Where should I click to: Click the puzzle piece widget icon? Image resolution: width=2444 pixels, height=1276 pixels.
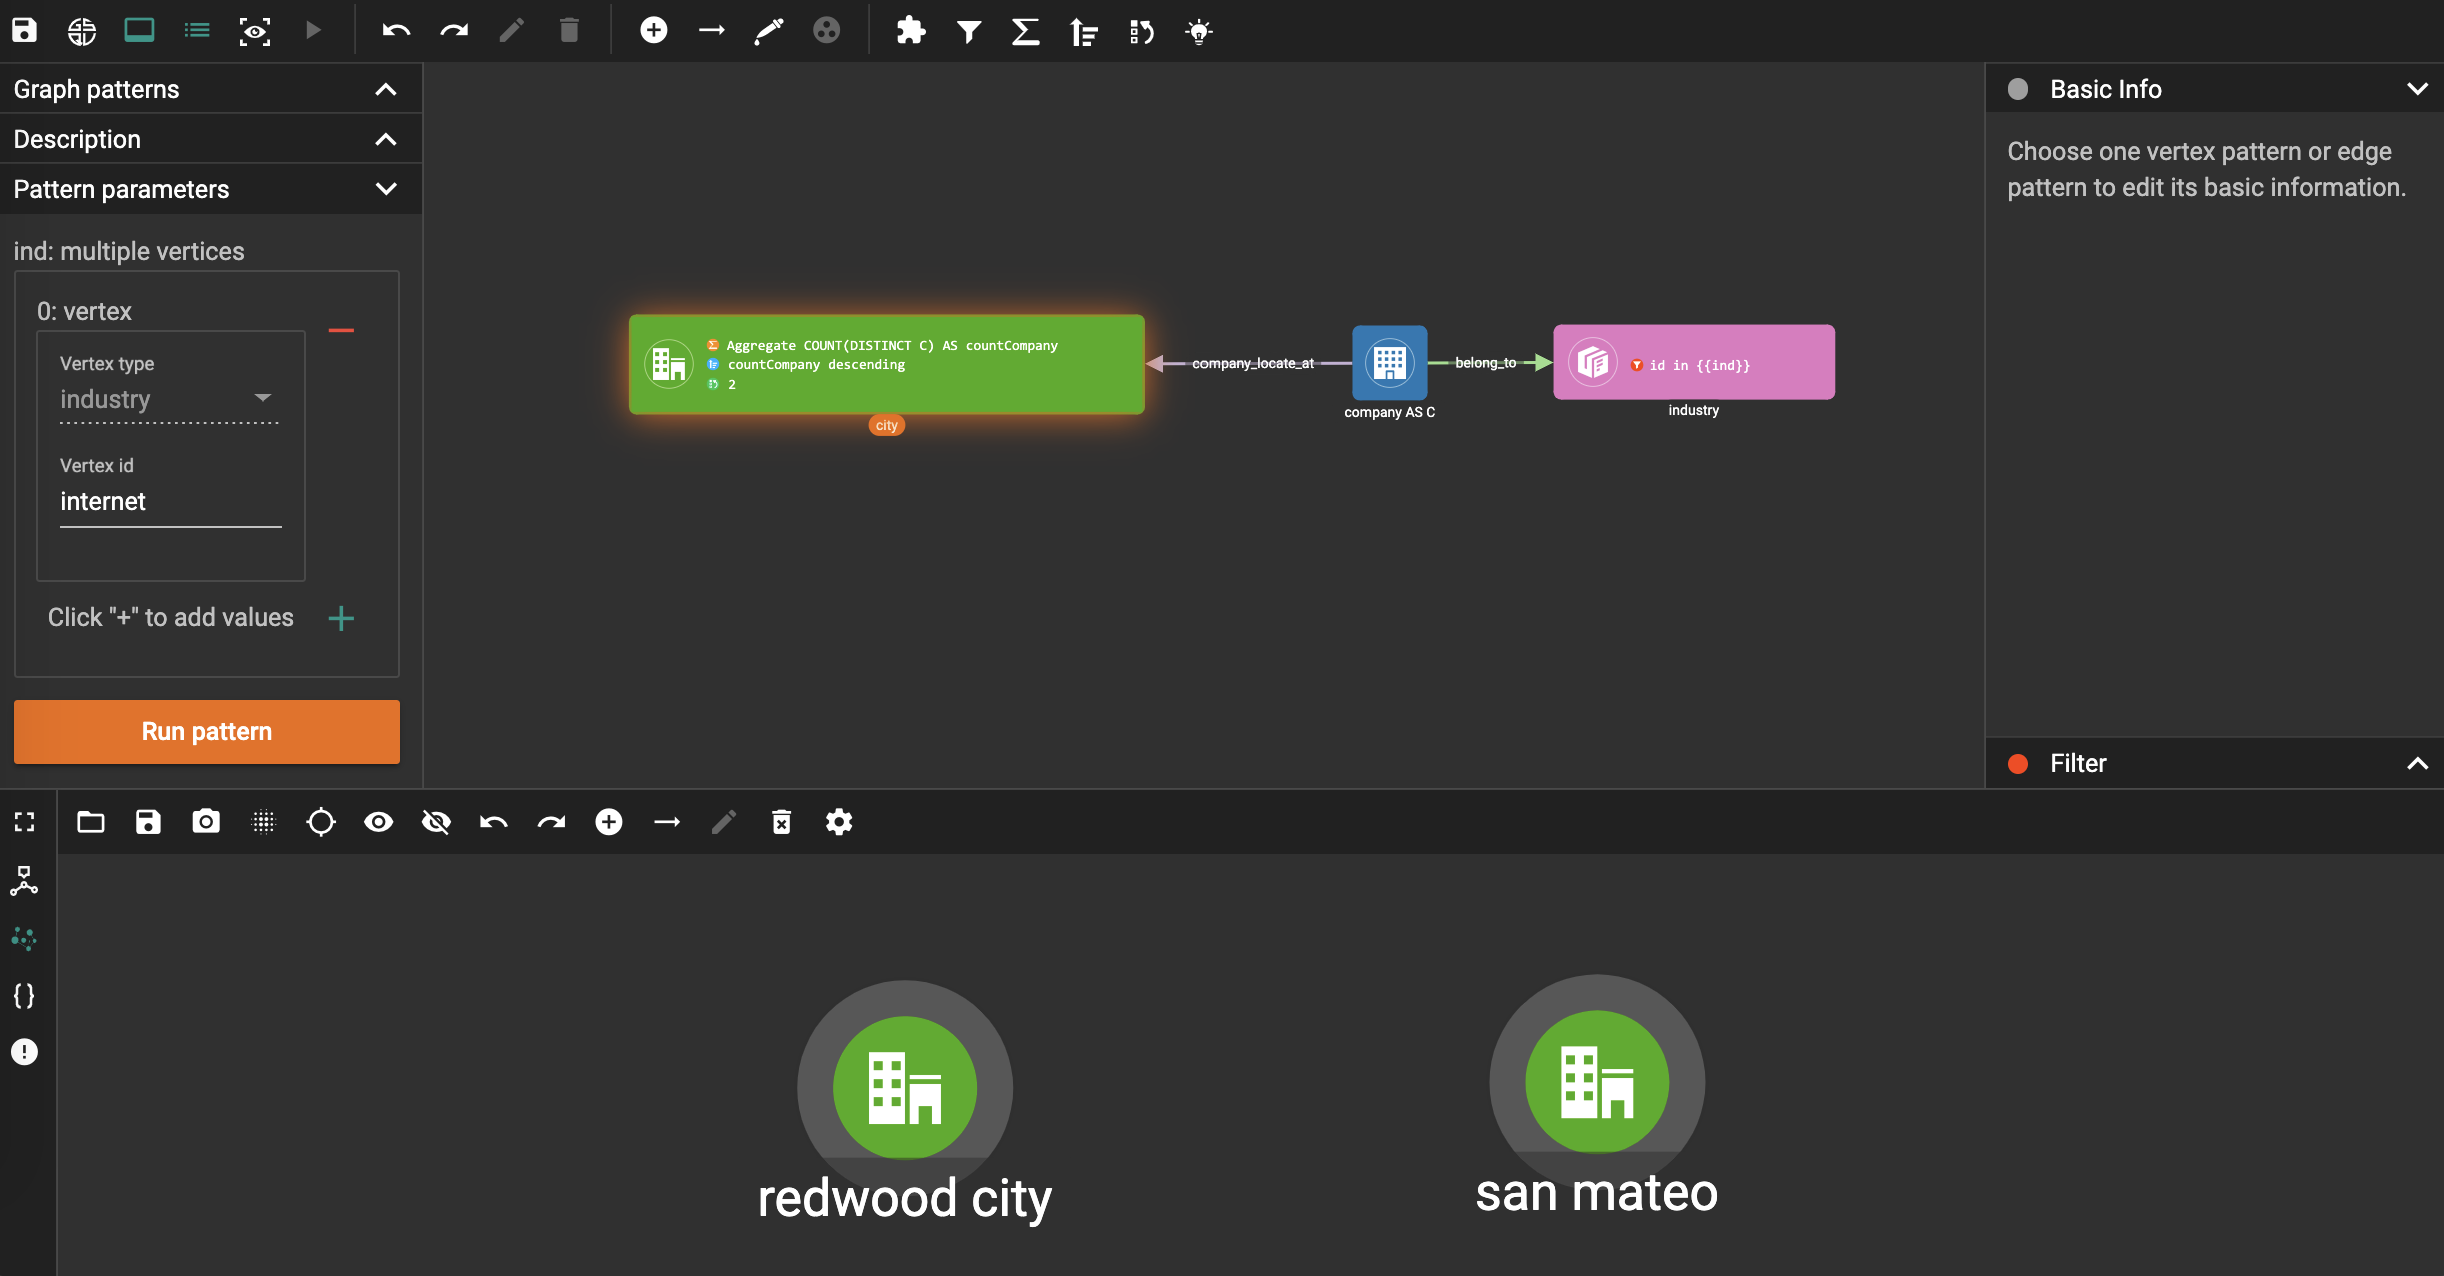910,30
